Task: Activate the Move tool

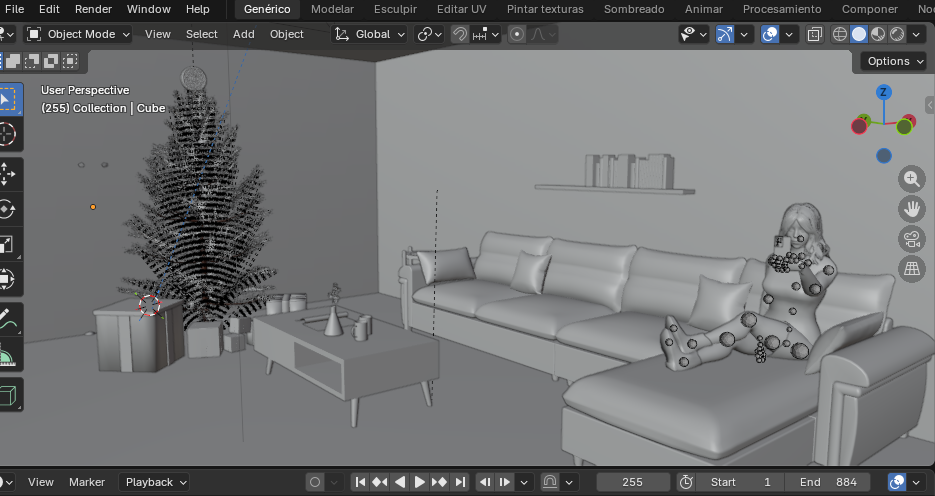Action: (x=8, y=173)
